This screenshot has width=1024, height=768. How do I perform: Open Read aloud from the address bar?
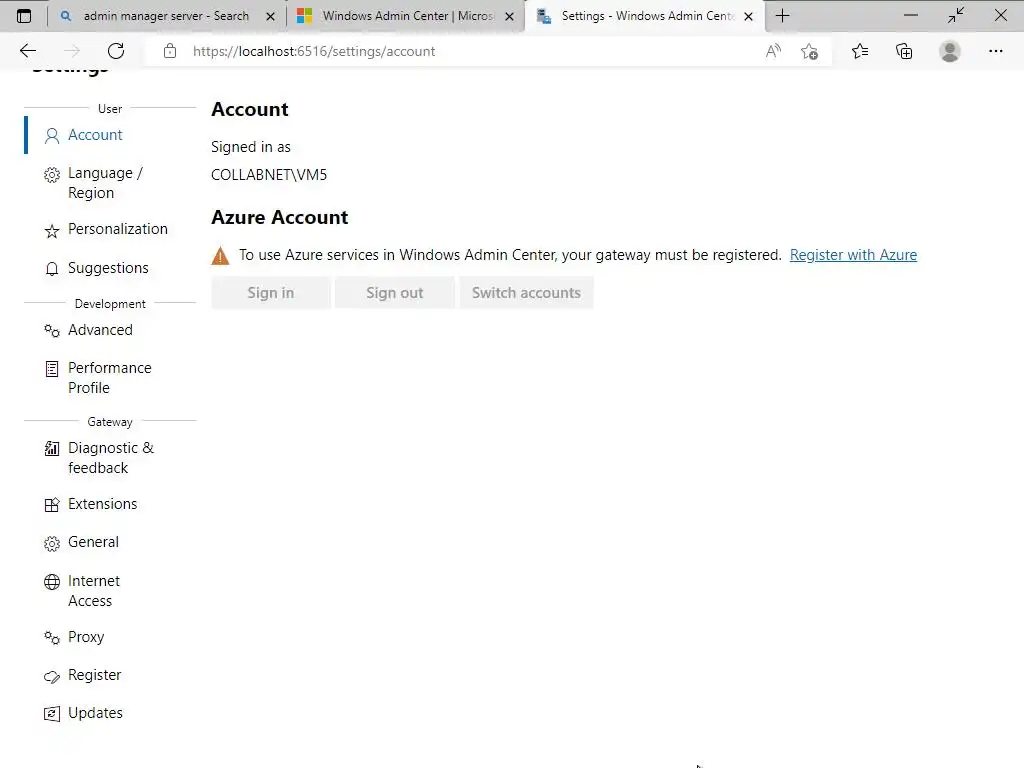(773, 51)
